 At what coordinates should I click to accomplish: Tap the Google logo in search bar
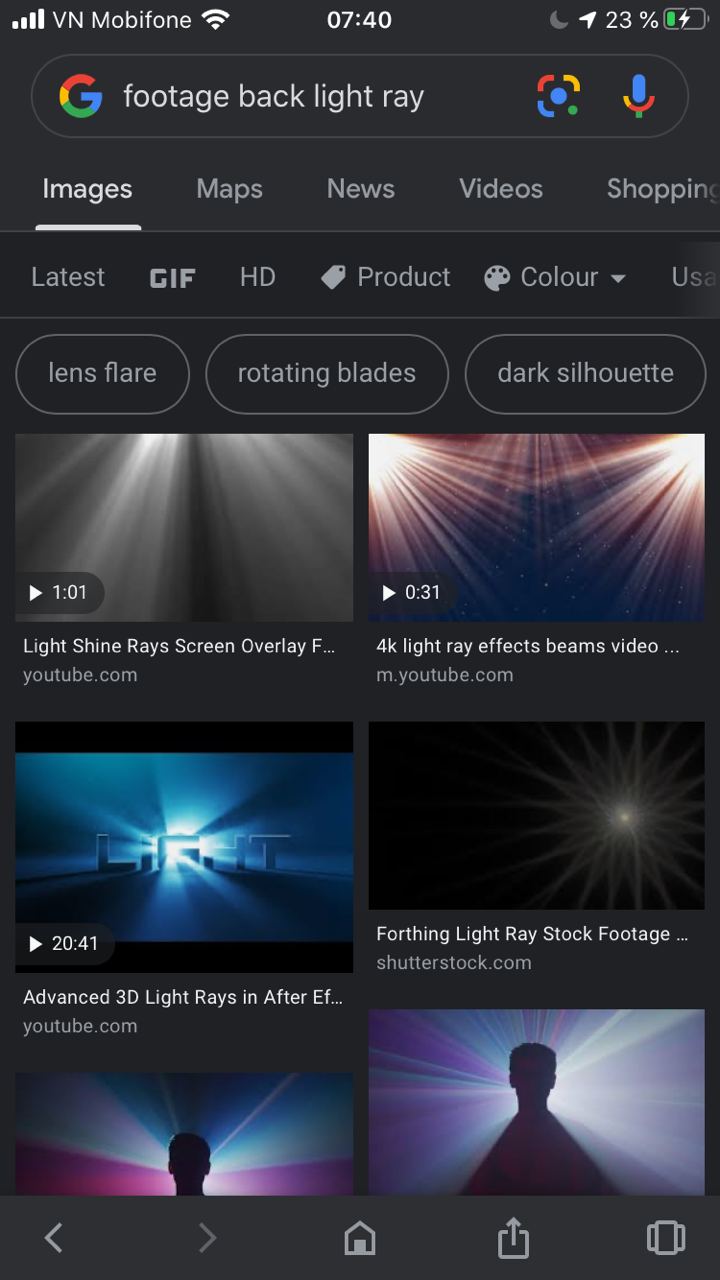click(81, 96)
